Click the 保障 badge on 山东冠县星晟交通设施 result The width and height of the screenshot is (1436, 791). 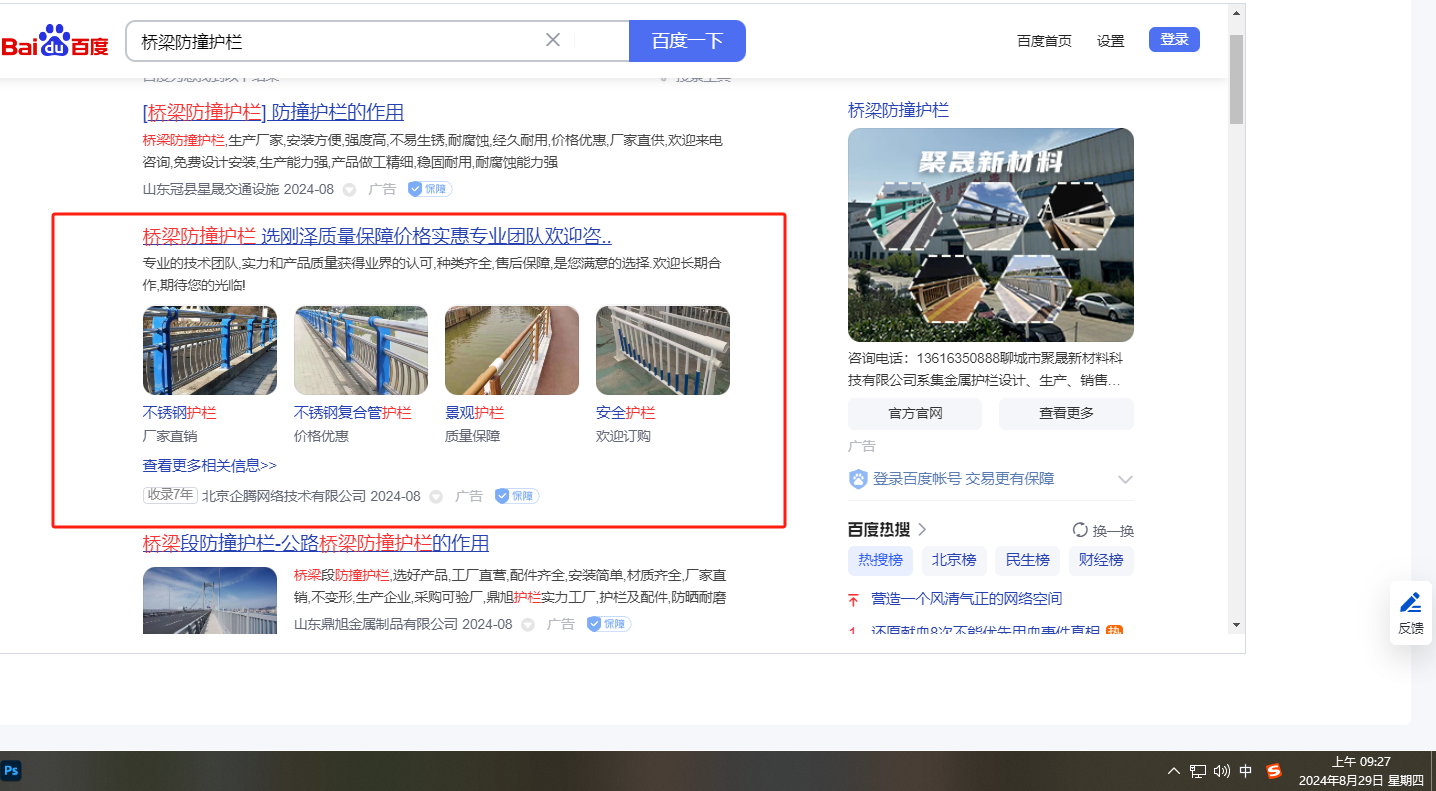point(430,189)
